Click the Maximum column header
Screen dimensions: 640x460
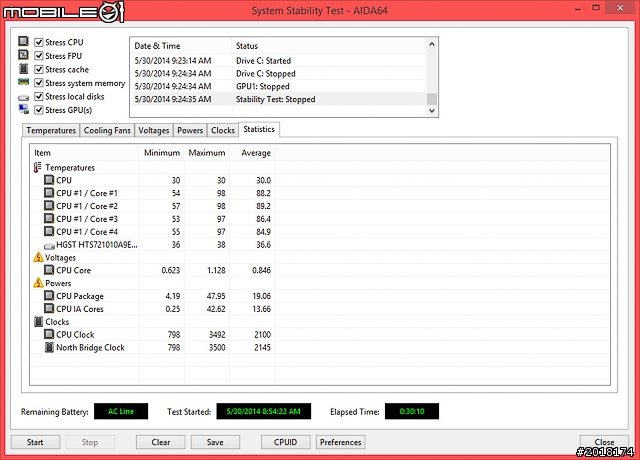click(207, 153)
